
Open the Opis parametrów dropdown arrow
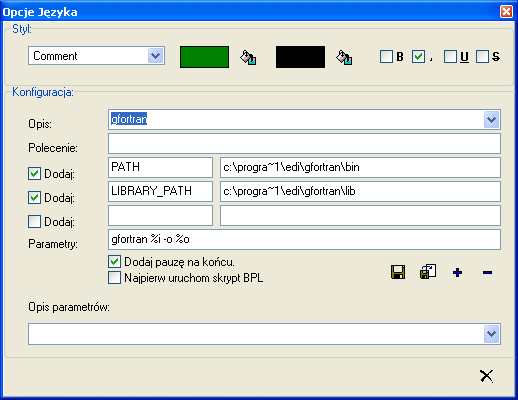pos(491,334)
